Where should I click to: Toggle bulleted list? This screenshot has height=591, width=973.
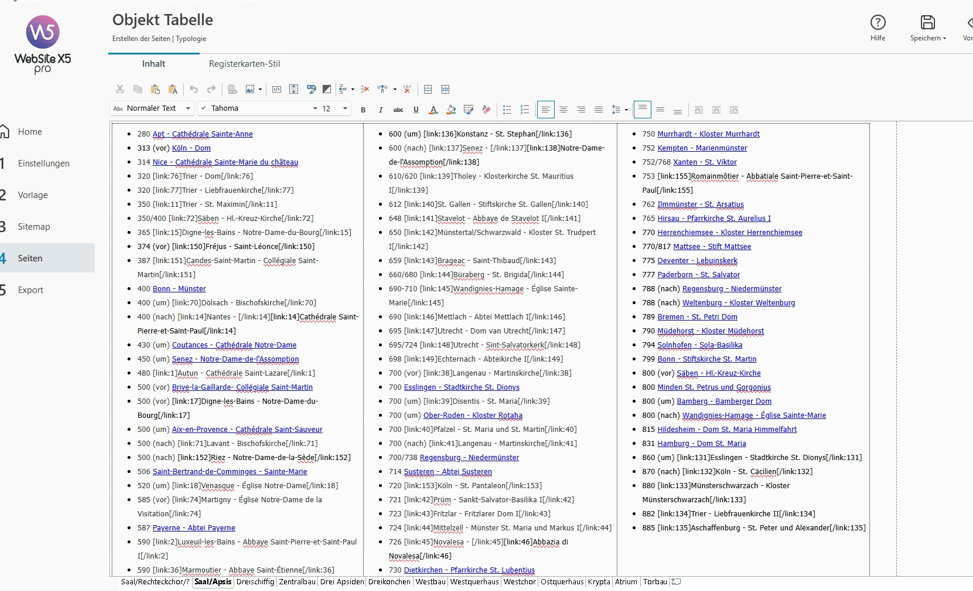click(x=507, y=110)
